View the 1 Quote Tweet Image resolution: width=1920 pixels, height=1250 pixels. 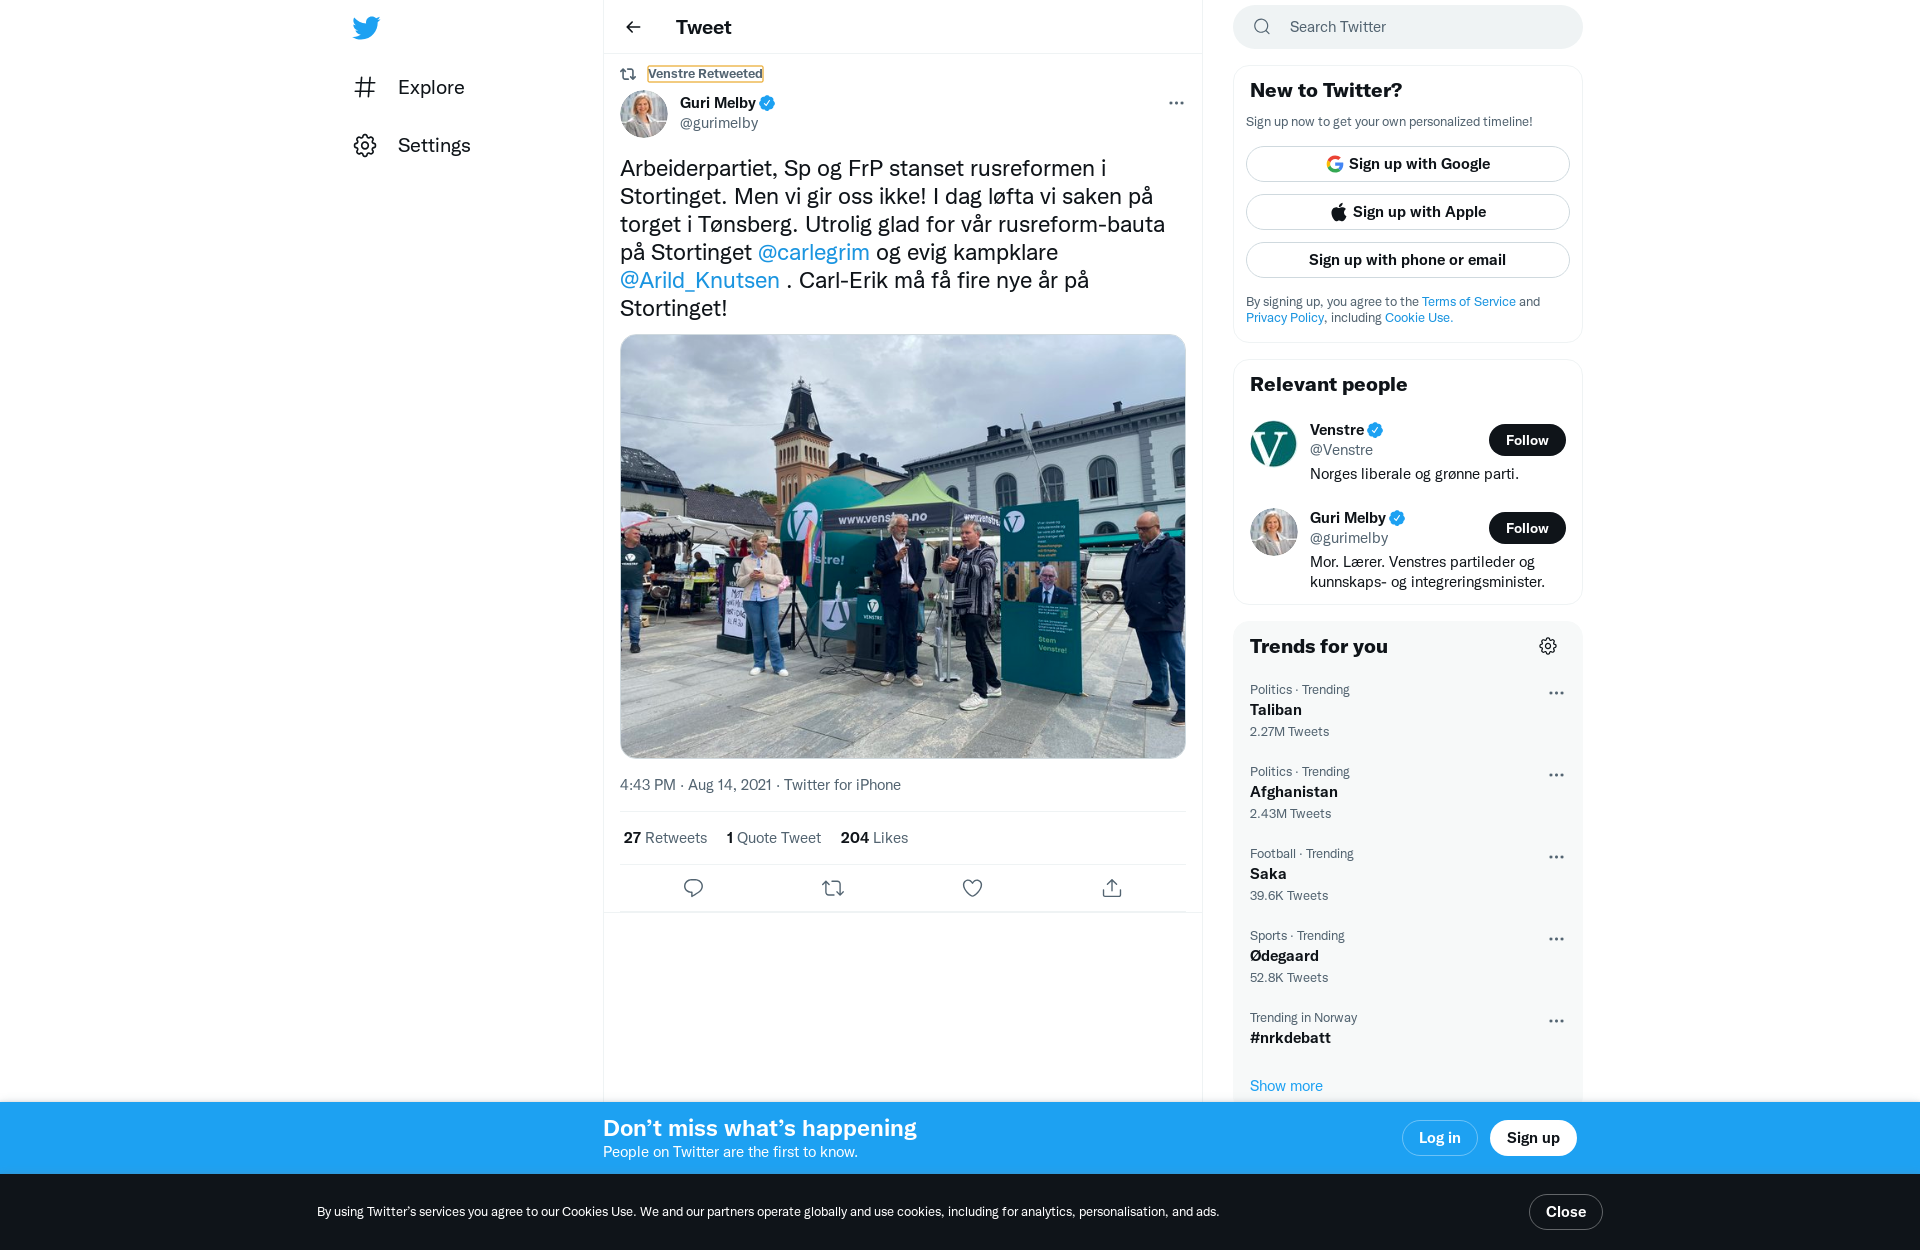point(773,838)
